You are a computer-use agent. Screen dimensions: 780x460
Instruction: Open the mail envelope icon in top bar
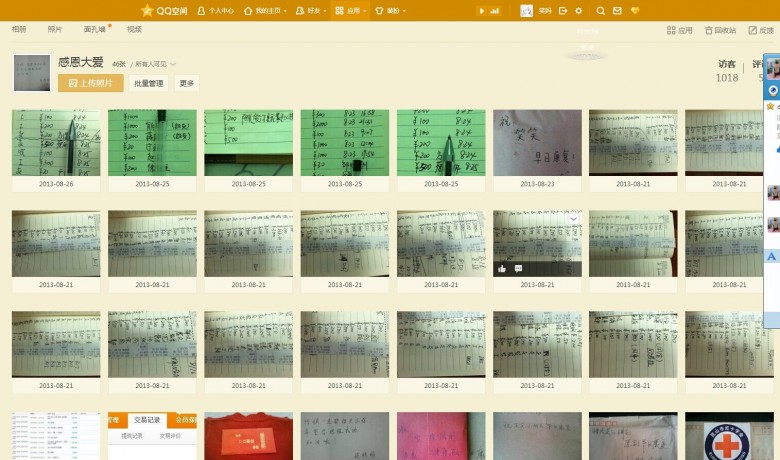tap(617, 10)
